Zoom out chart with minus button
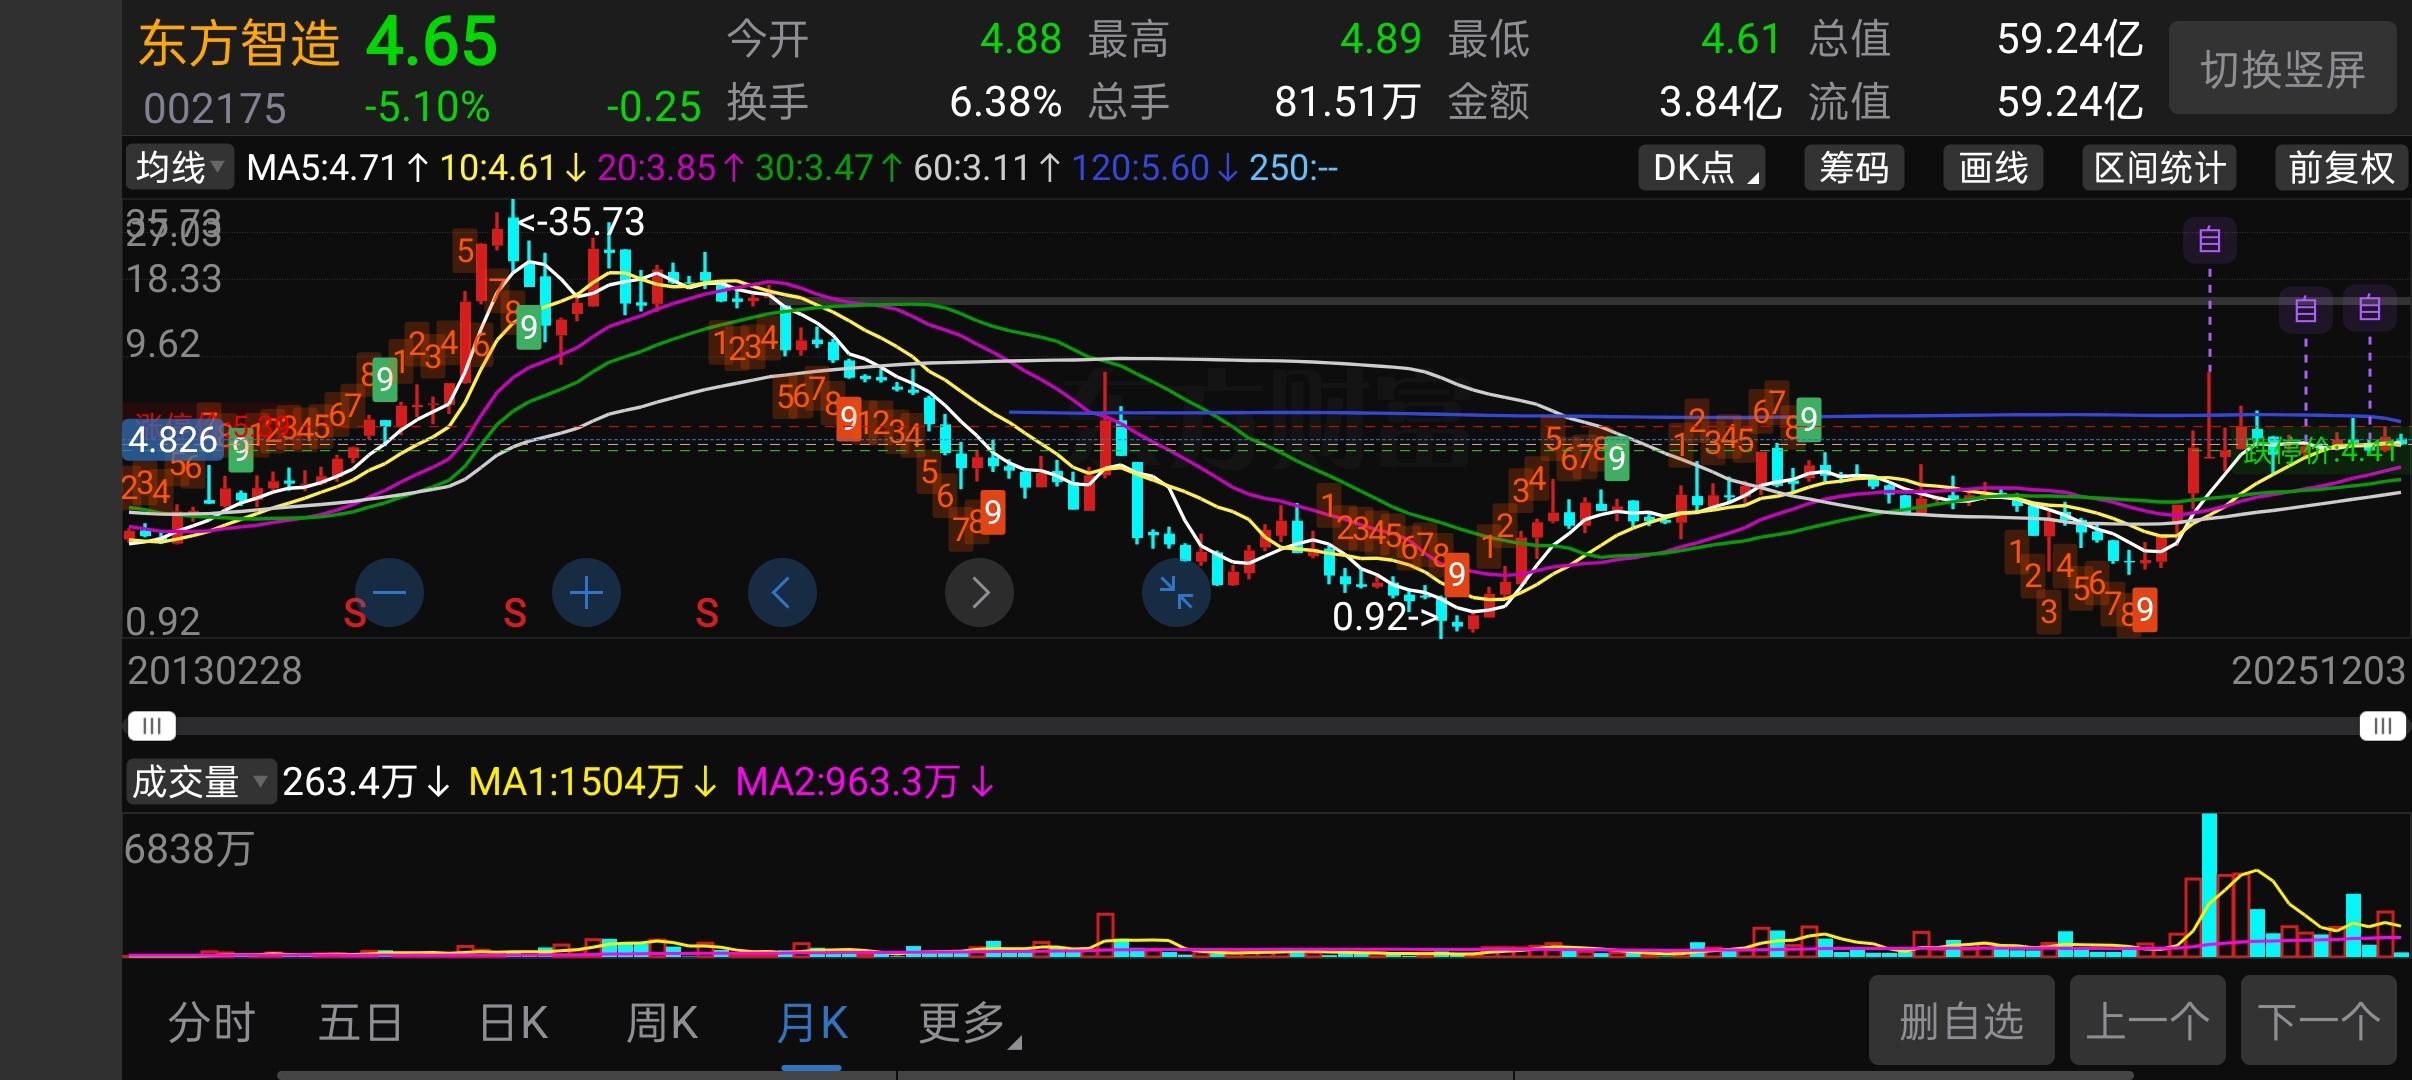Viewport: 2412px width, 1080px height. 389,593
